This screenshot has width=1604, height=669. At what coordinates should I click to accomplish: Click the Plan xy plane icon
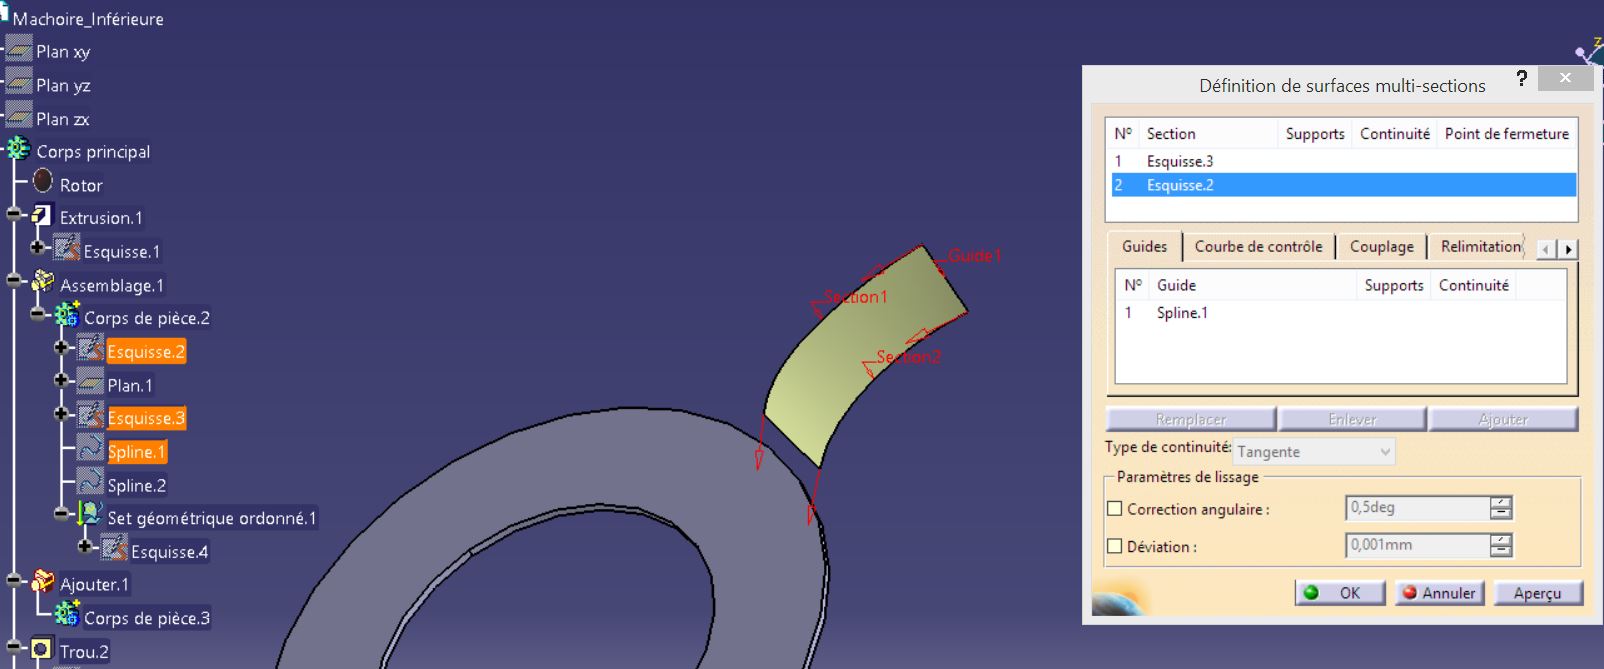pos(19,49)
